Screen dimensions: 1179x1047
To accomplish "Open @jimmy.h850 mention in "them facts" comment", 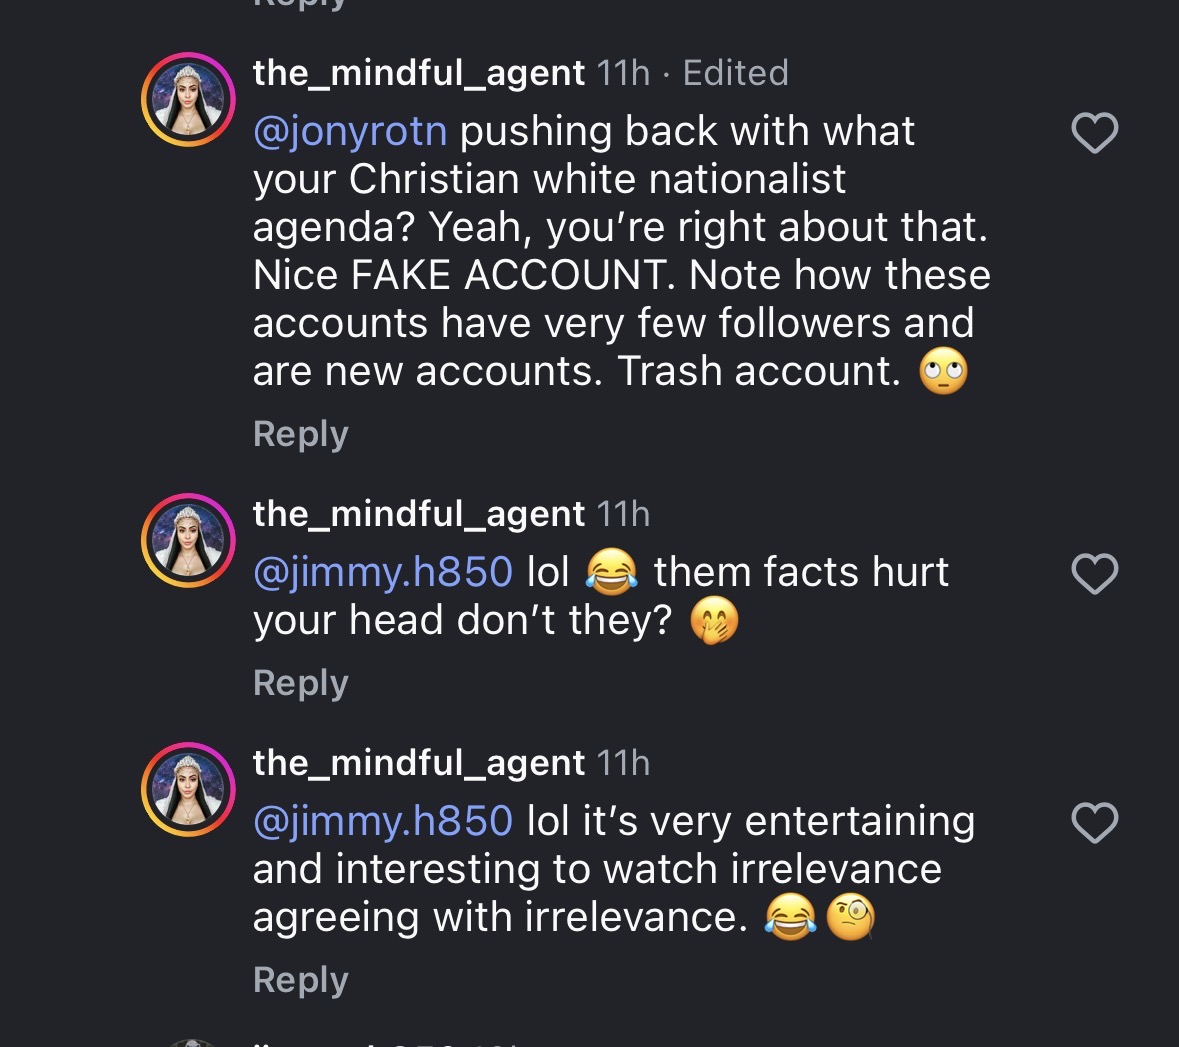I will point(382,573).
